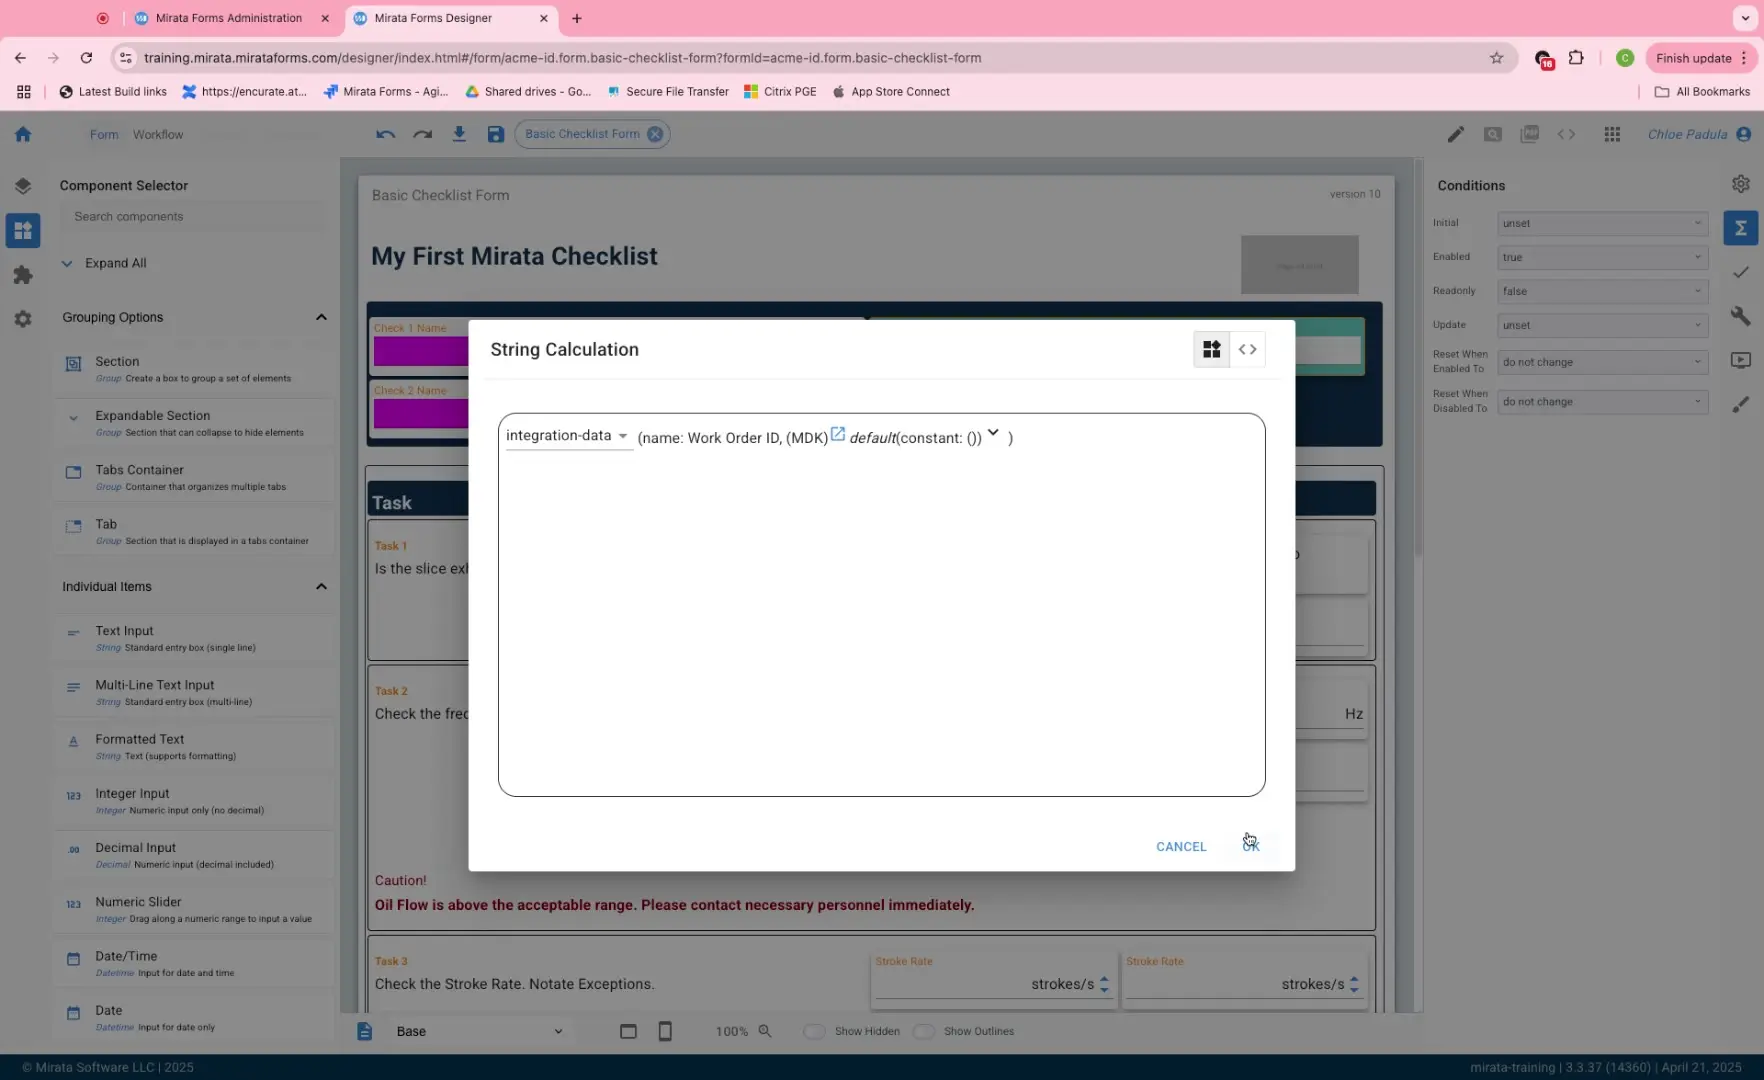Screen dimensions: 1764x1080
Task: Enable the Show Hidden toggle
Action: 815,1031
